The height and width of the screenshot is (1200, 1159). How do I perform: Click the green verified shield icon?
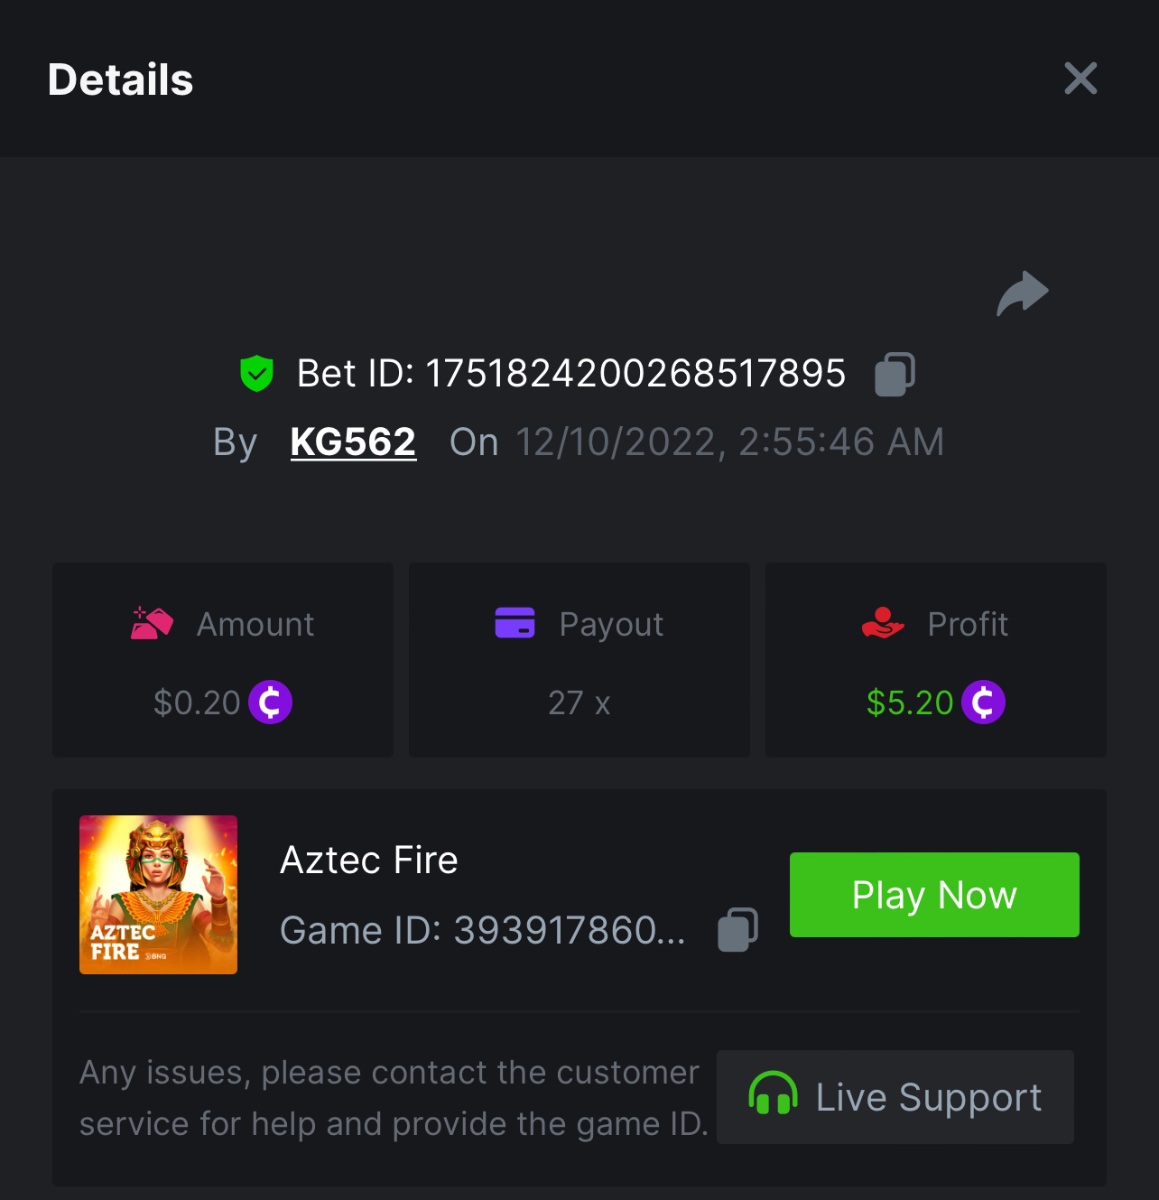coord(257,374)
